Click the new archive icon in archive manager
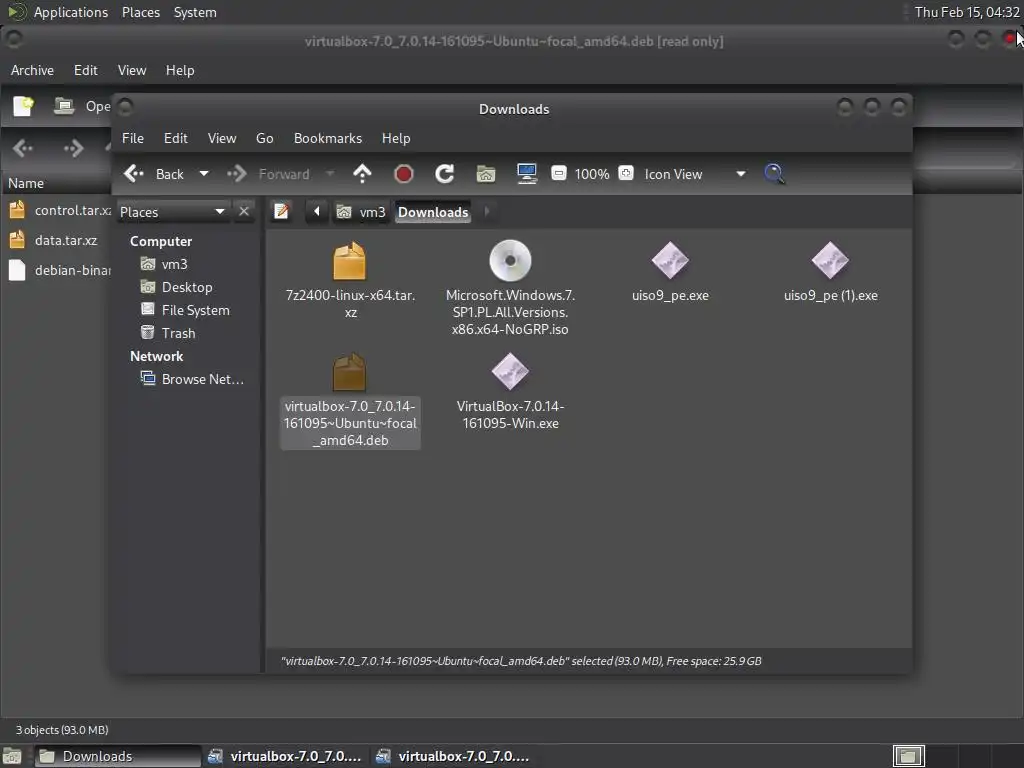 (24, 106)
